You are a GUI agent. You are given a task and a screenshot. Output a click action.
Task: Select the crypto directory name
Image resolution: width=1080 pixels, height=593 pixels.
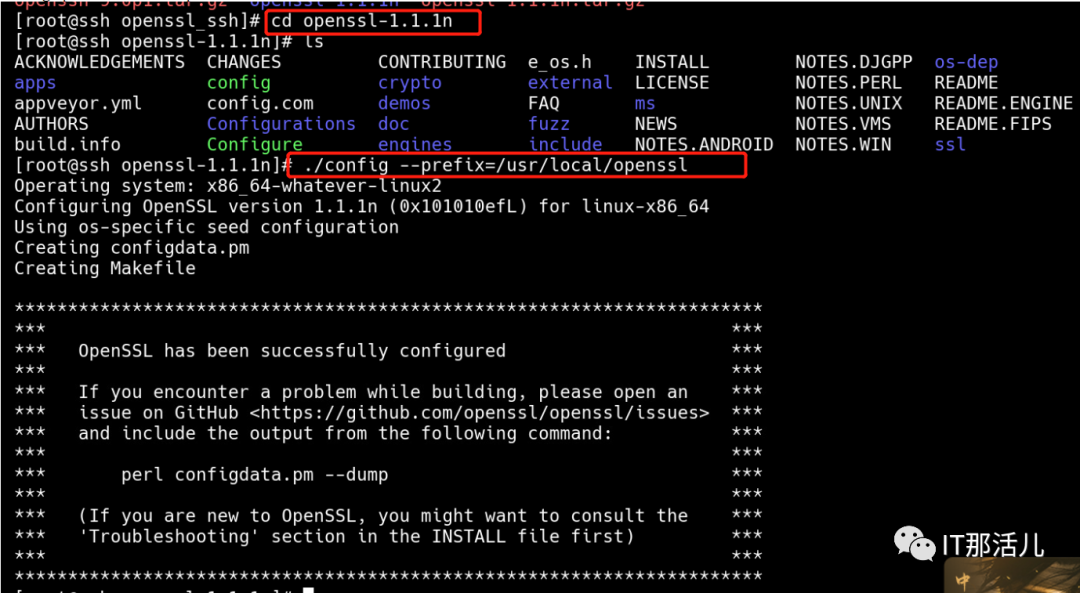[410, 83]
